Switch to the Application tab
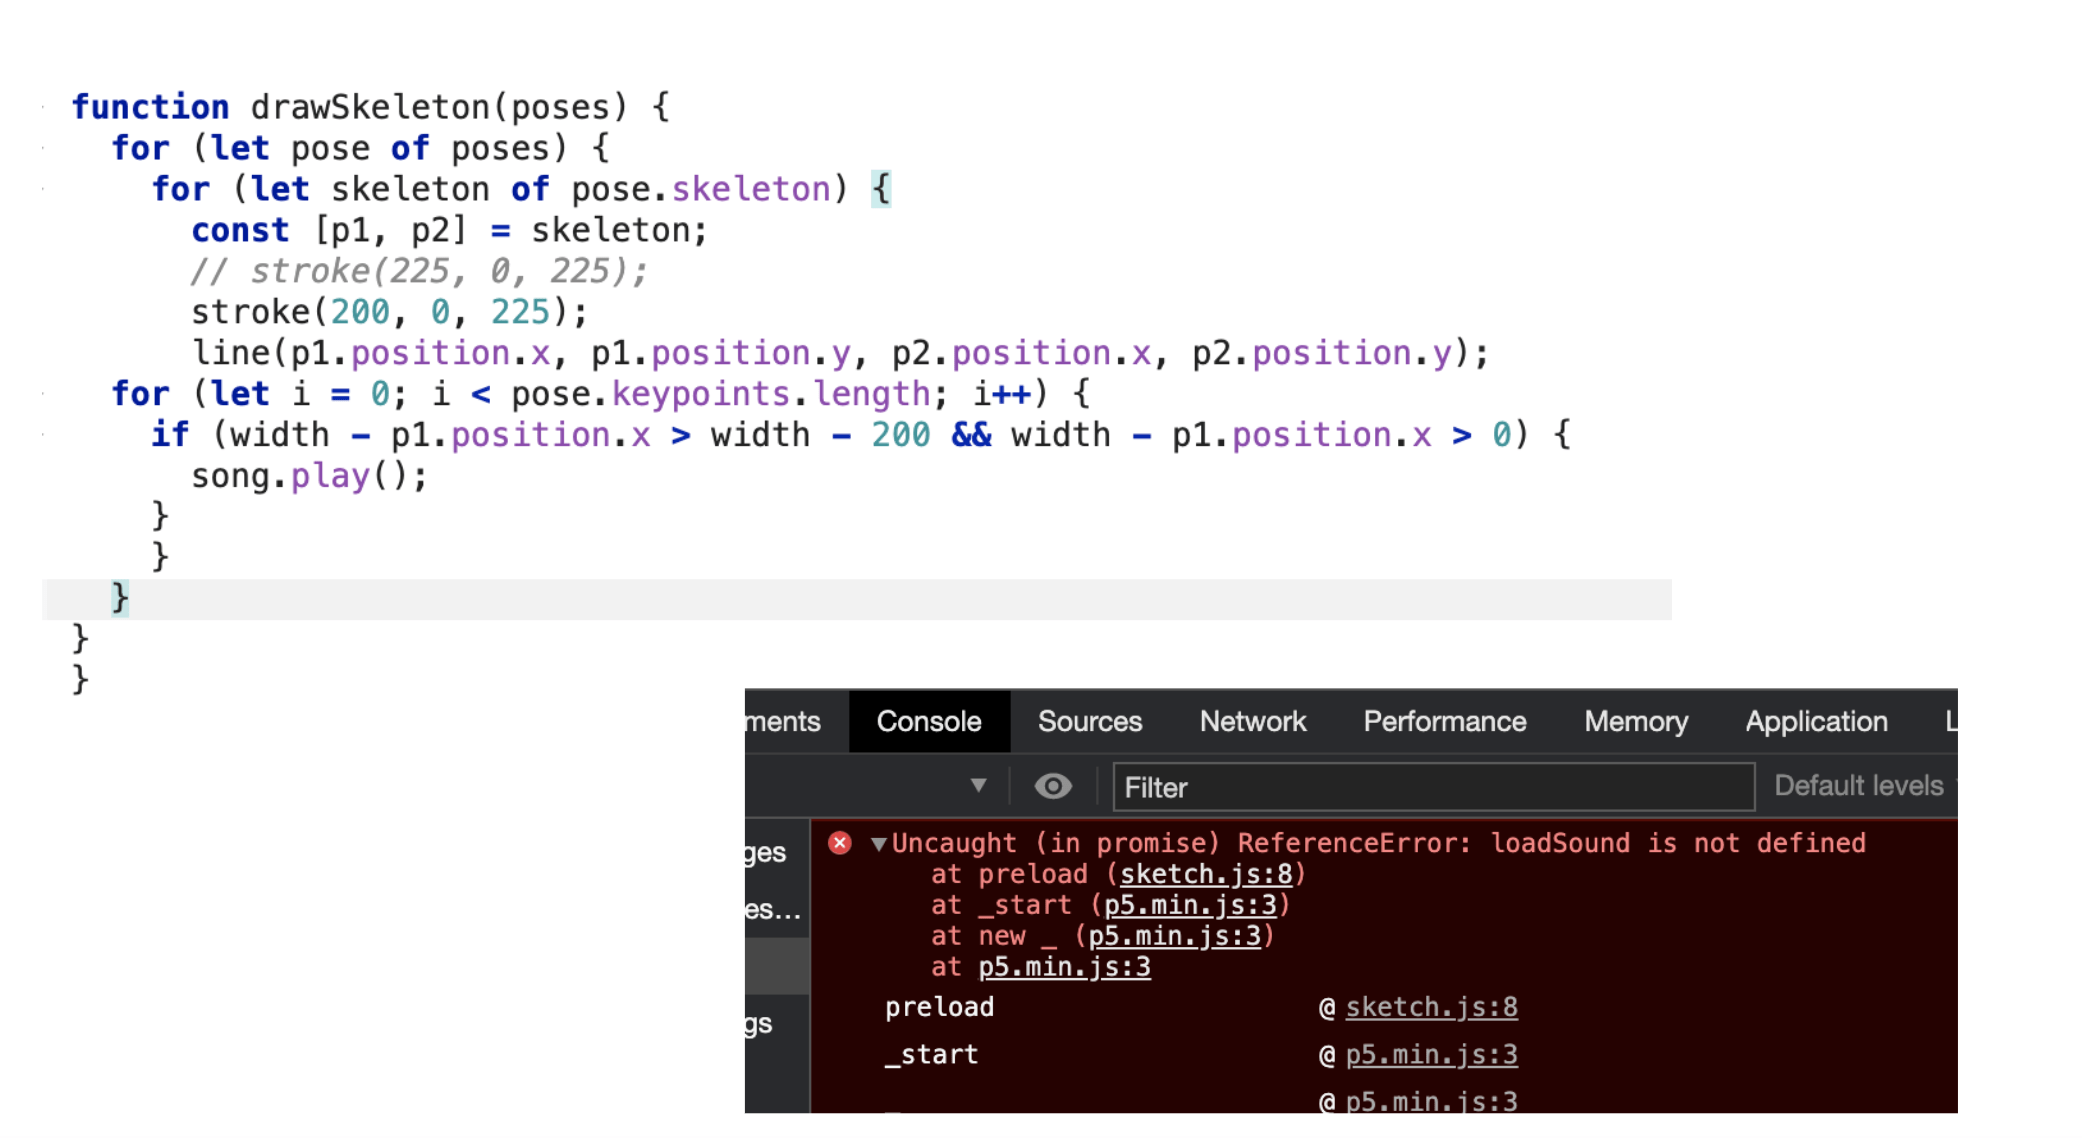 pos(1815,721)
